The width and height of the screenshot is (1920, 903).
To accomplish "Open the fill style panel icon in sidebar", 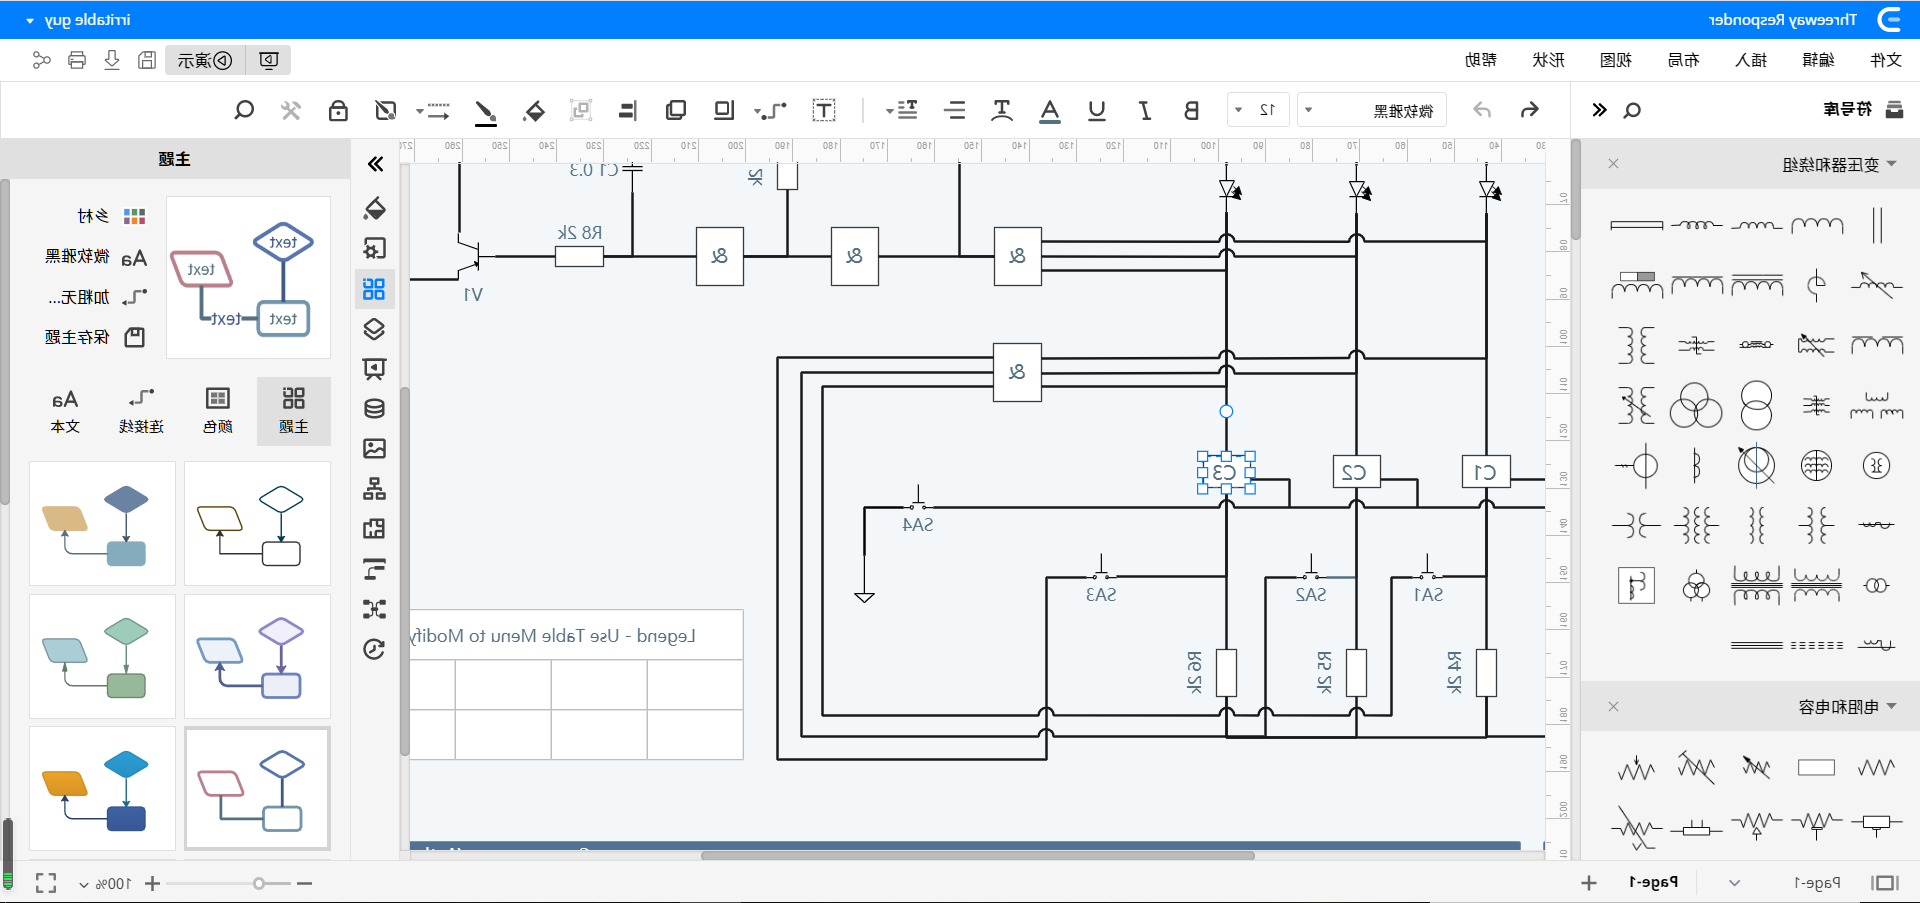I will coord(375,208).
